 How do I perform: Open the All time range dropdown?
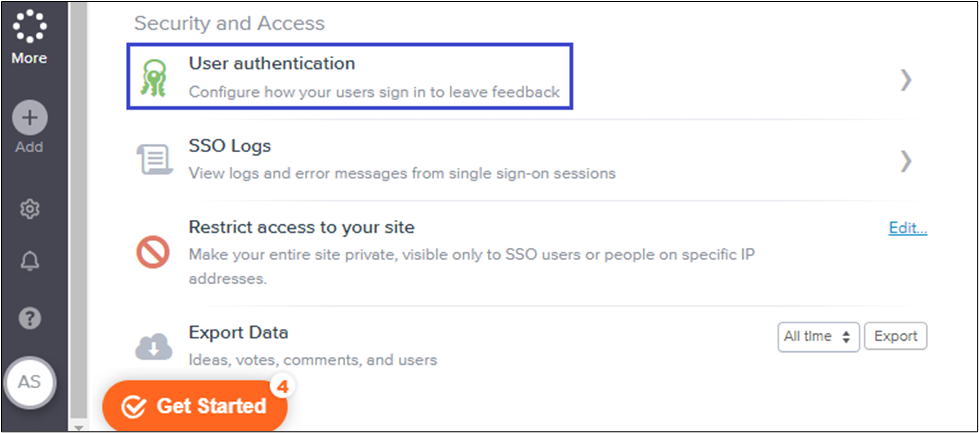point(817,337)
